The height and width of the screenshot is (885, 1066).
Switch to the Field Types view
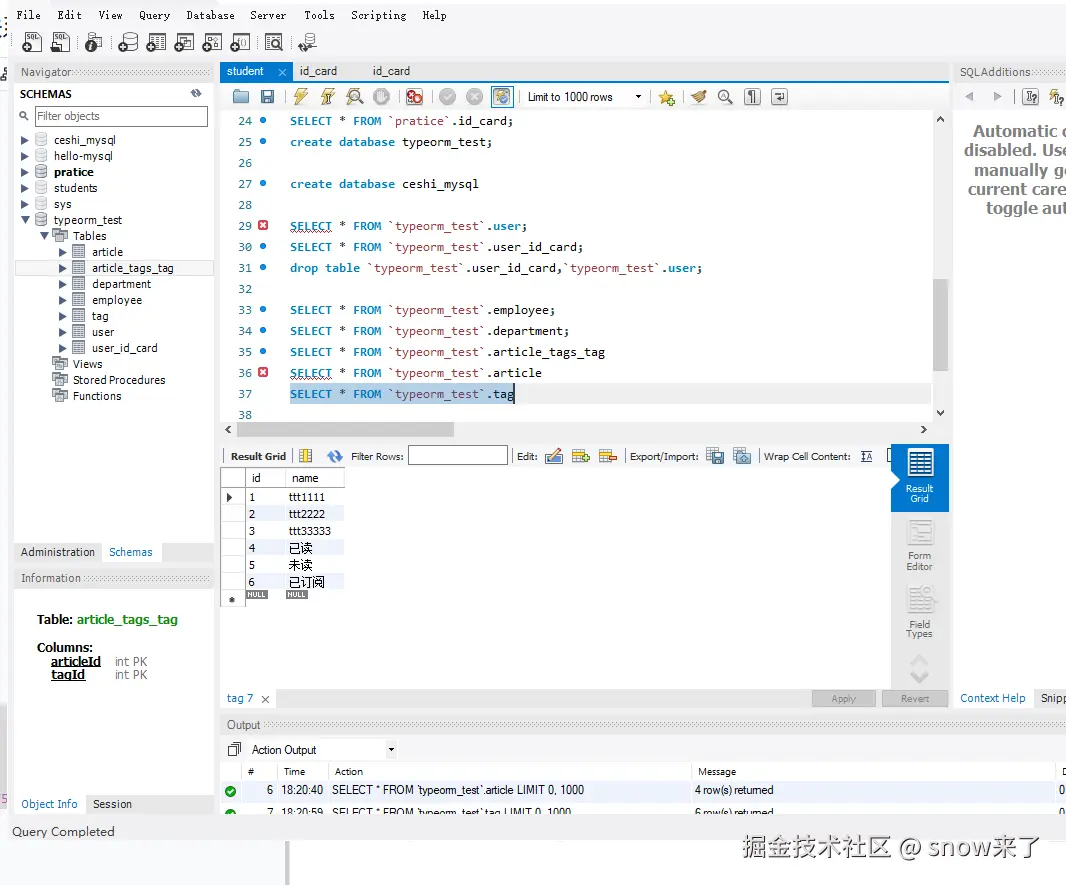coord(920,612)
